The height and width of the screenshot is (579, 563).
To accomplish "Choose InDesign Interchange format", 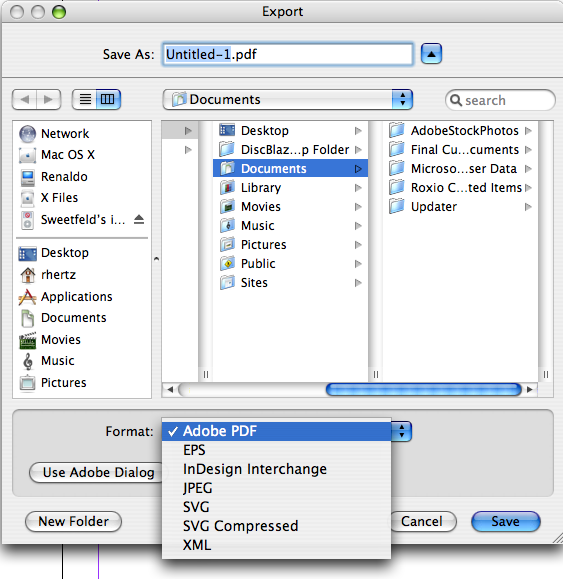I will tap(277, 469).
